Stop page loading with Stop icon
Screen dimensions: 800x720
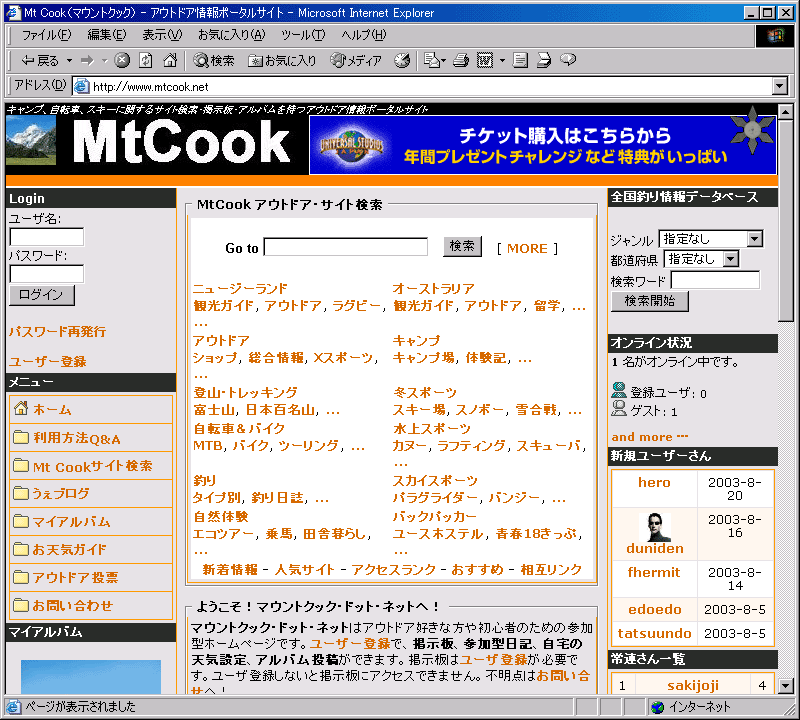121,61
